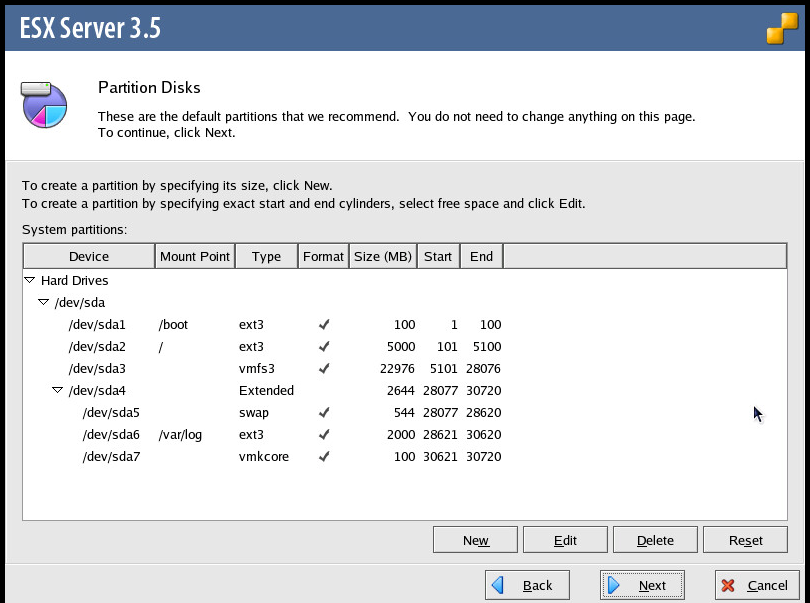Sort by the Start column header
Viewport: 810px width, 603px height.
[x=438, y=256]
